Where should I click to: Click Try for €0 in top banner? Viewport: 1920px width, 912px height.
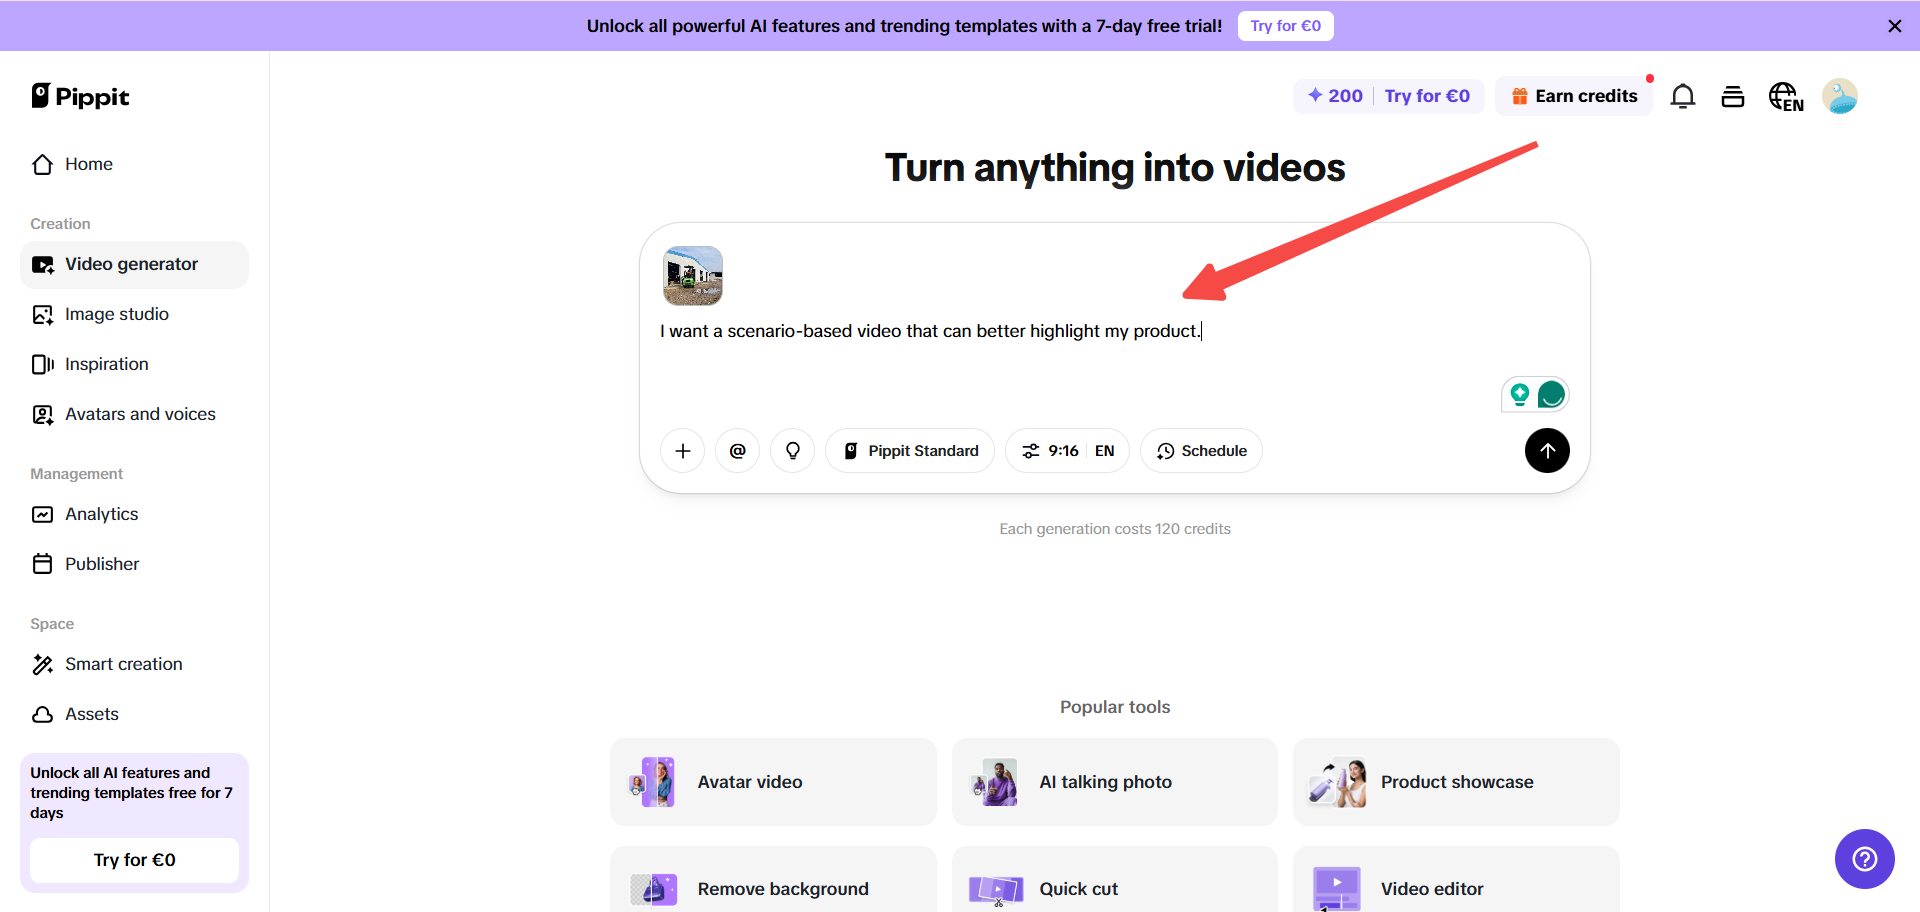[1285, 26]
